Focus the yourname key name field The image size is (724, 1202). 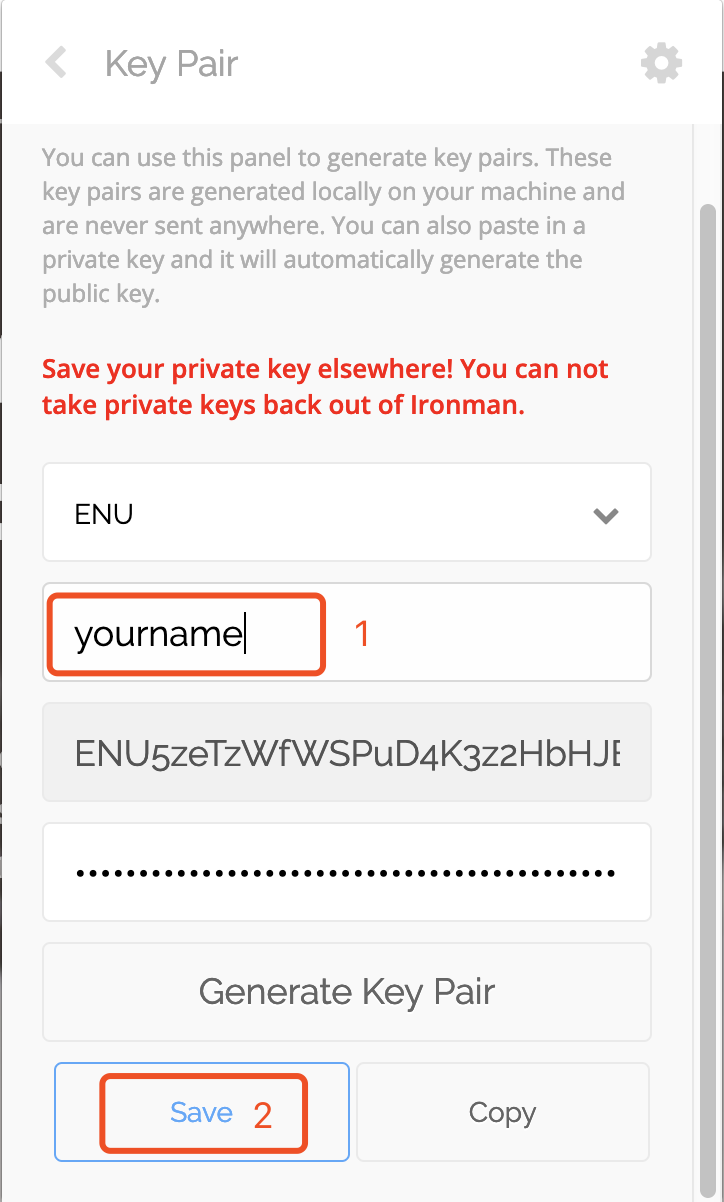pyautogui.click(x=347, y=632)
